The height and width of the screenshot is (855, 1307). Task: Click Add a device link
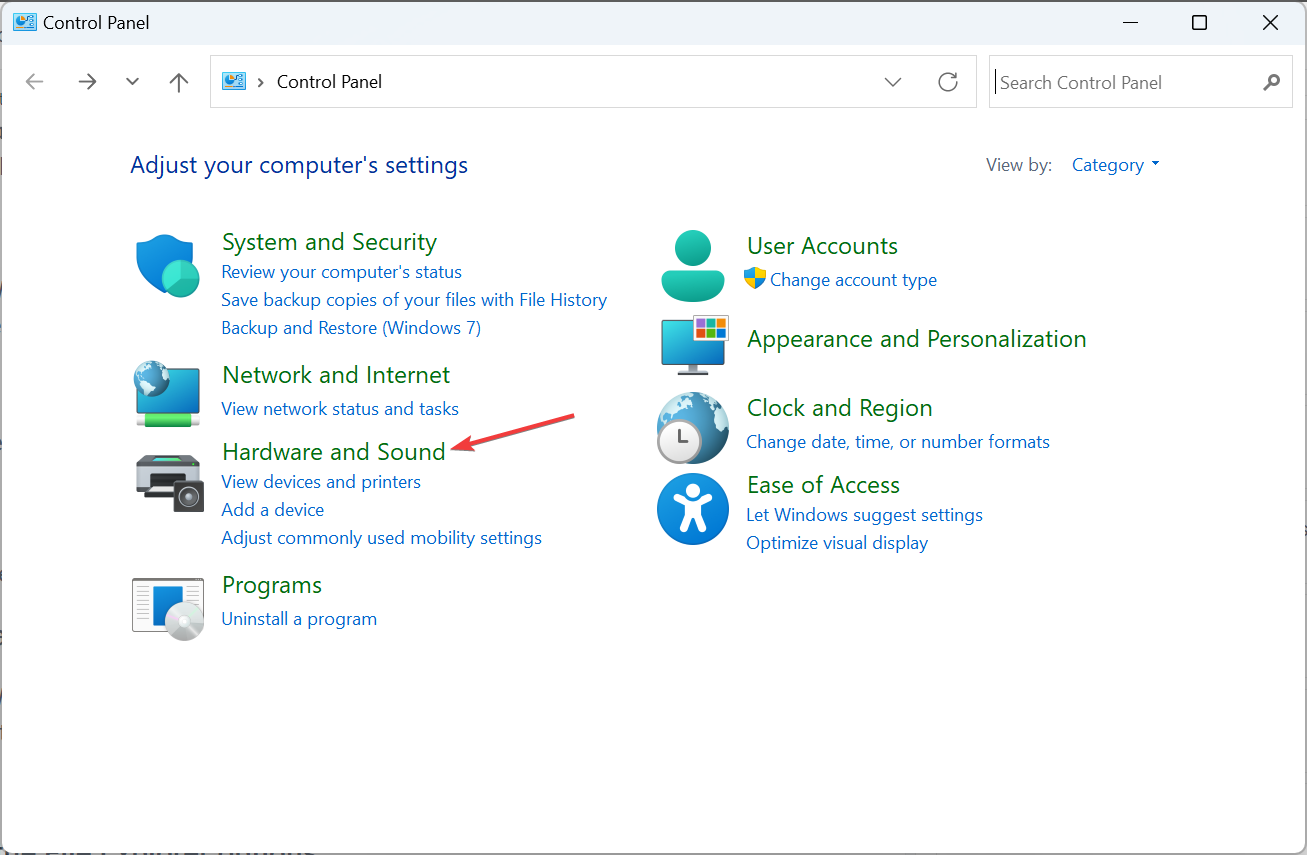(273, 510)
